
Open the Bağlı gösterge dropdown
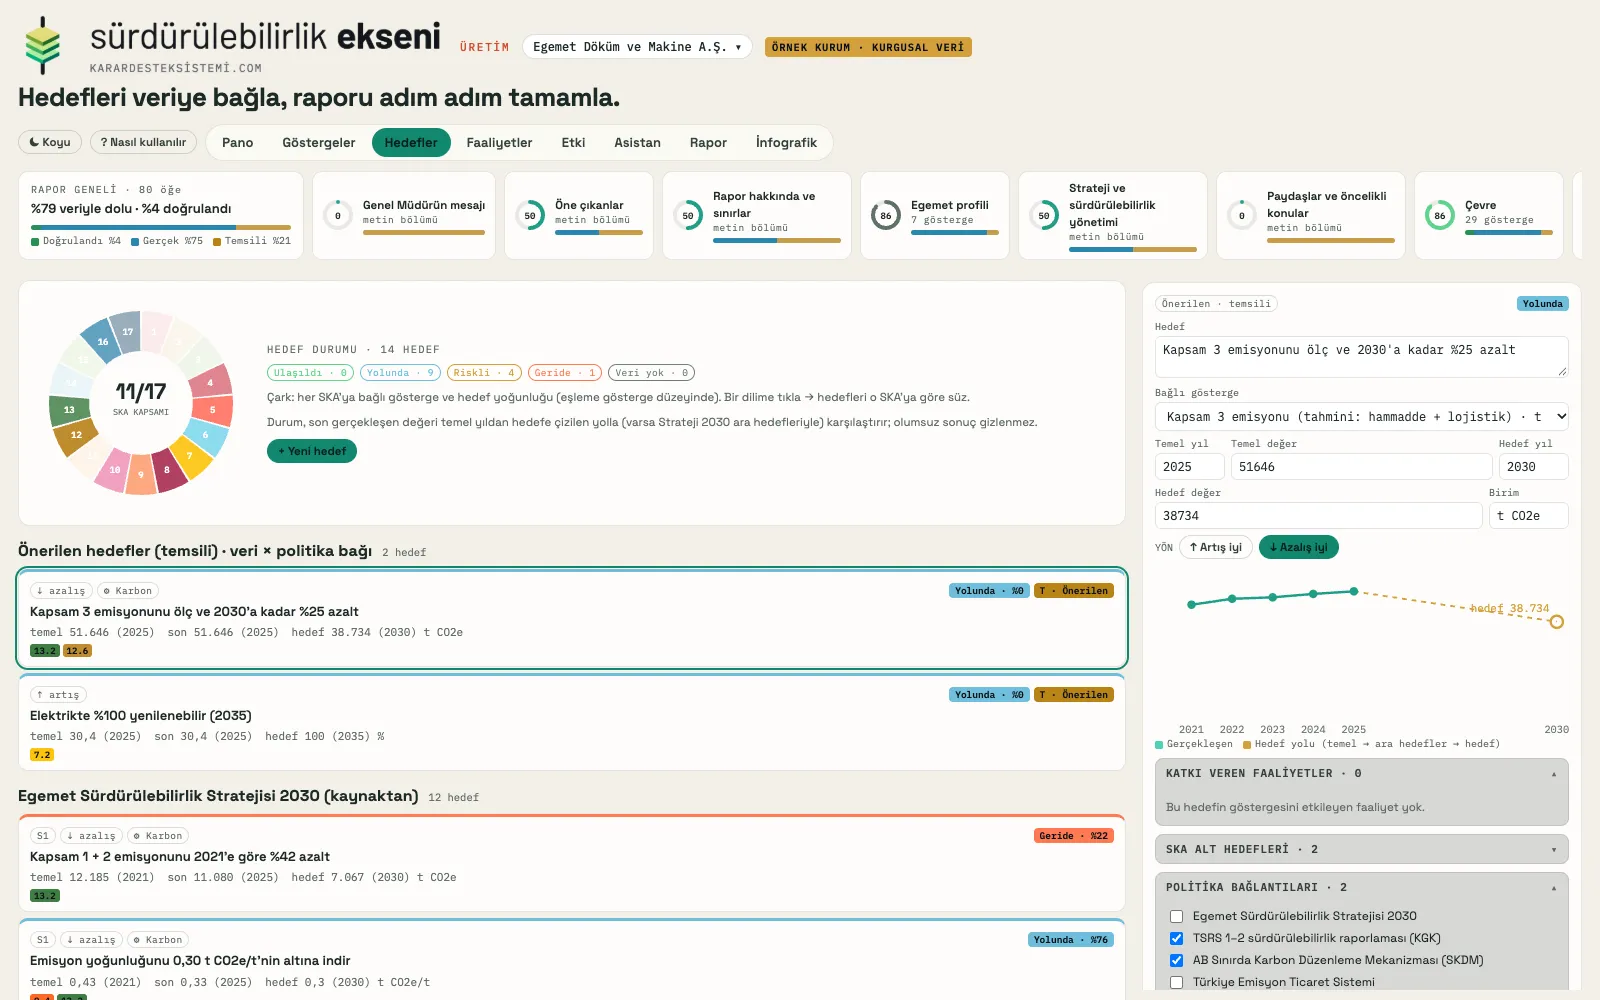click(x=1361, y=417)
